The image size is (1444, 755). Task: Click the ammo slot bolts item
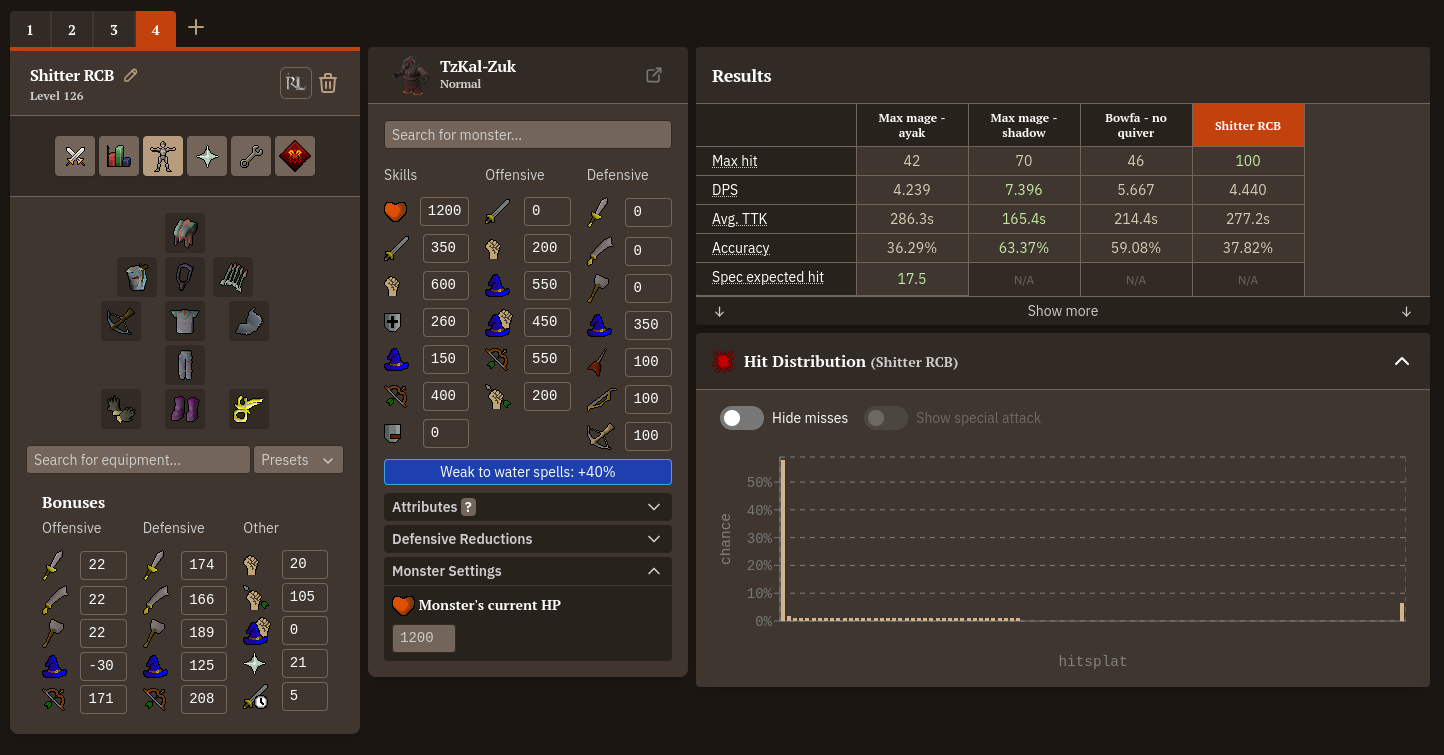[233, 277]
